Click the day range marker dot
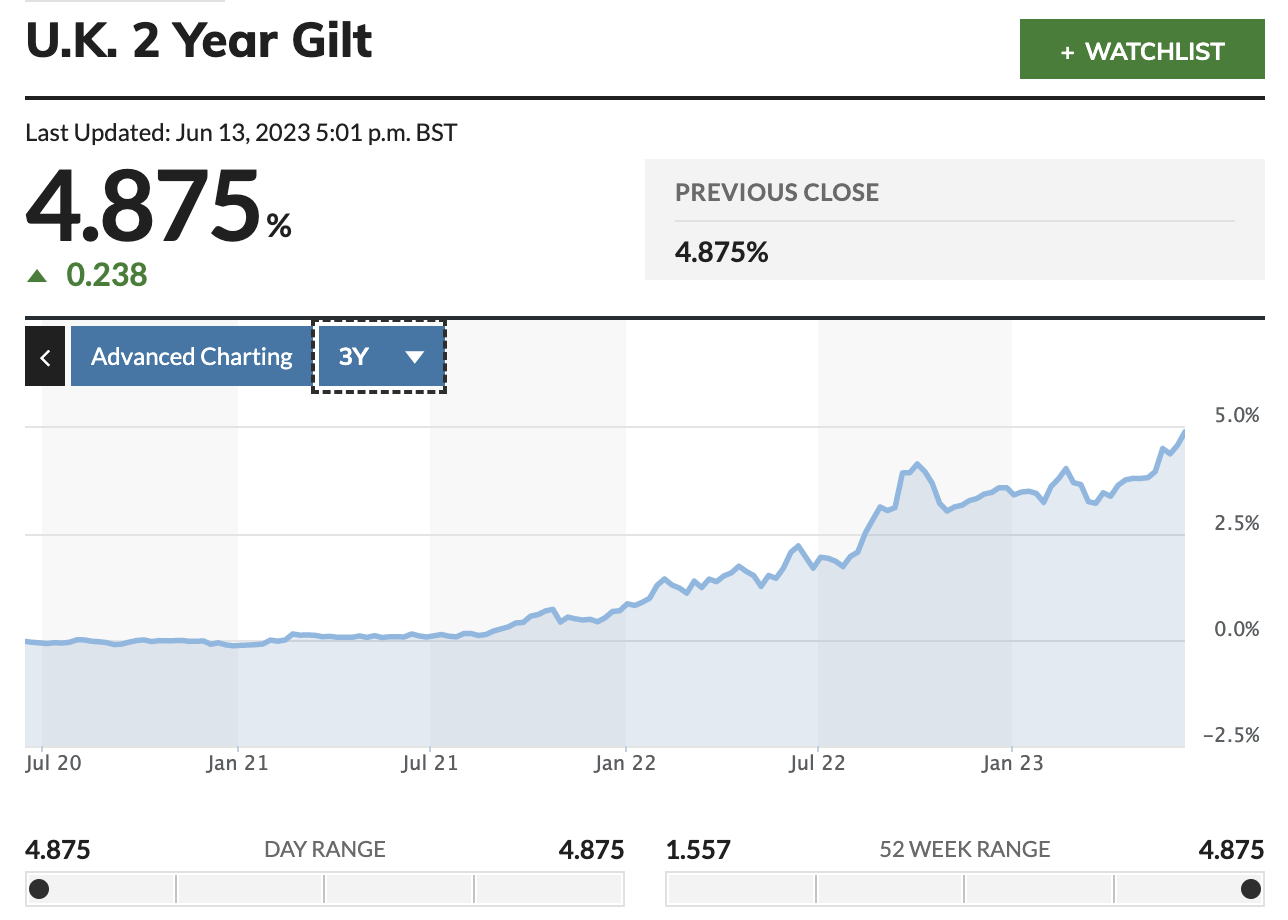 [39, 888]
